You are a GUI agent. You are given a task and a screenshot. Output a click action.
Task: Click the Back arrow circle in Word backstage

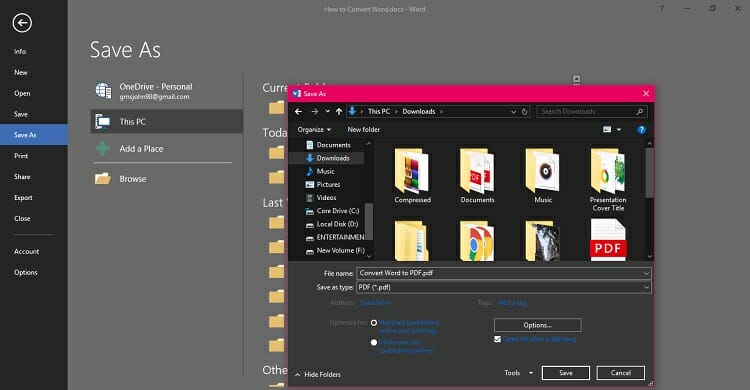point(22,23)
